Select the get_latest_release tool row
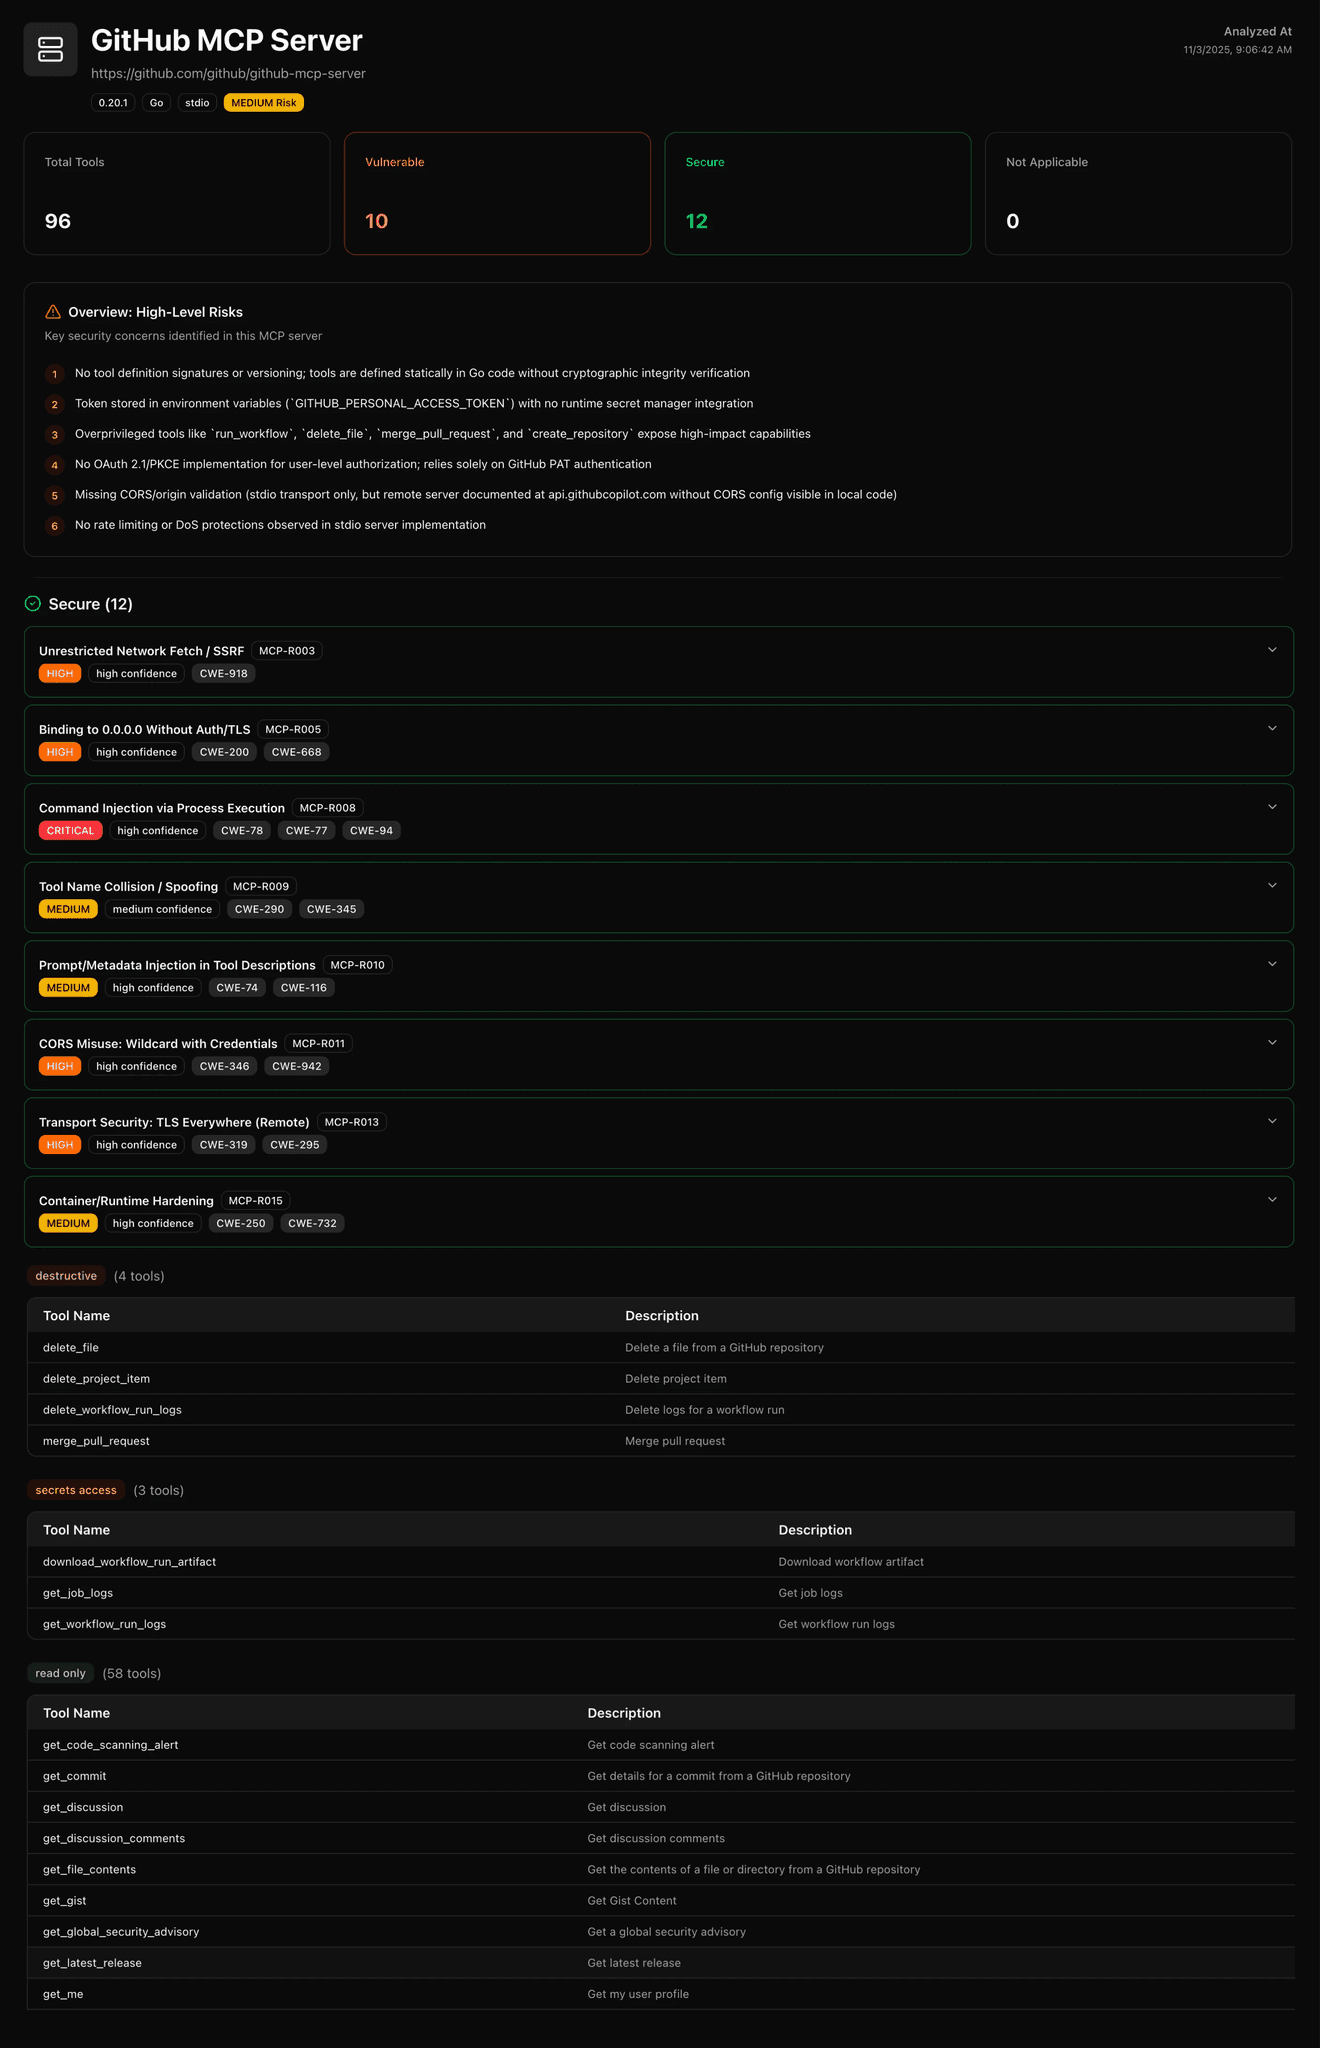 [661, 1962]
